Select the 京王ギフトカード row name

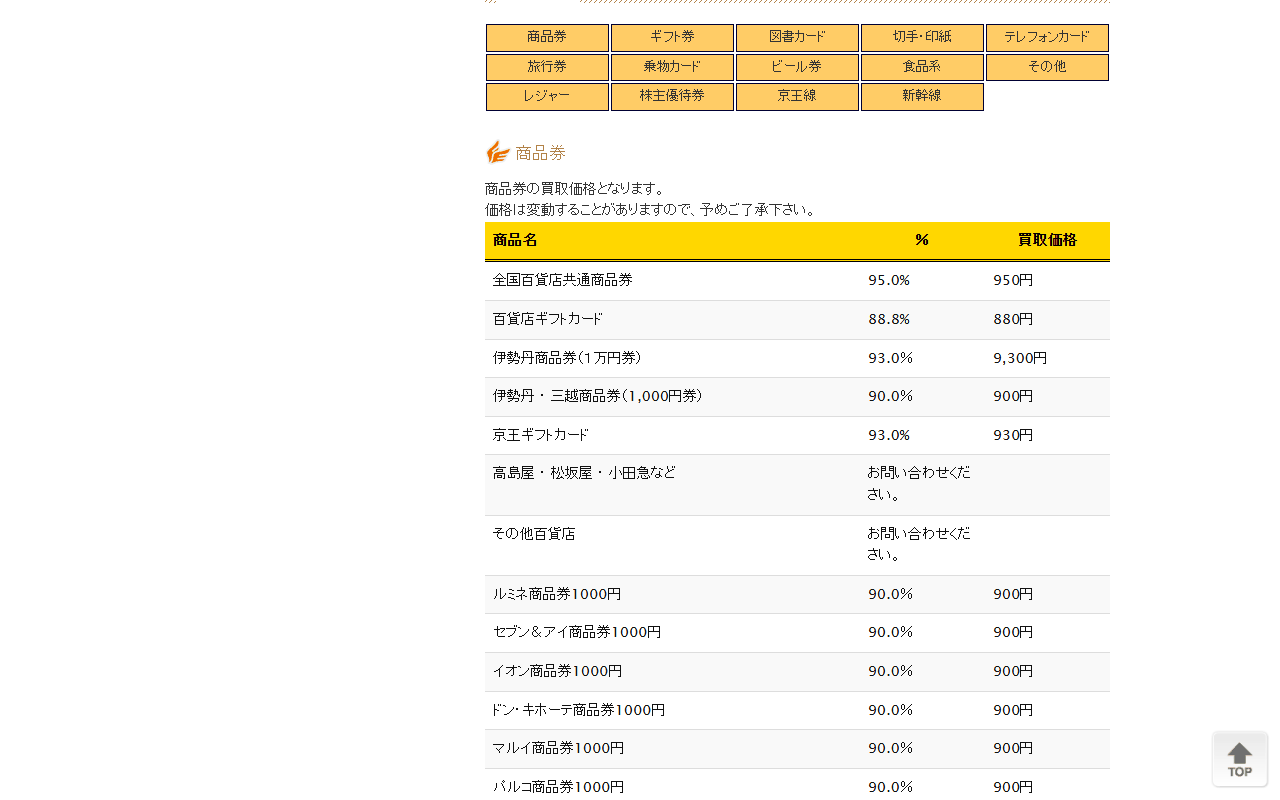coord(541,435)
